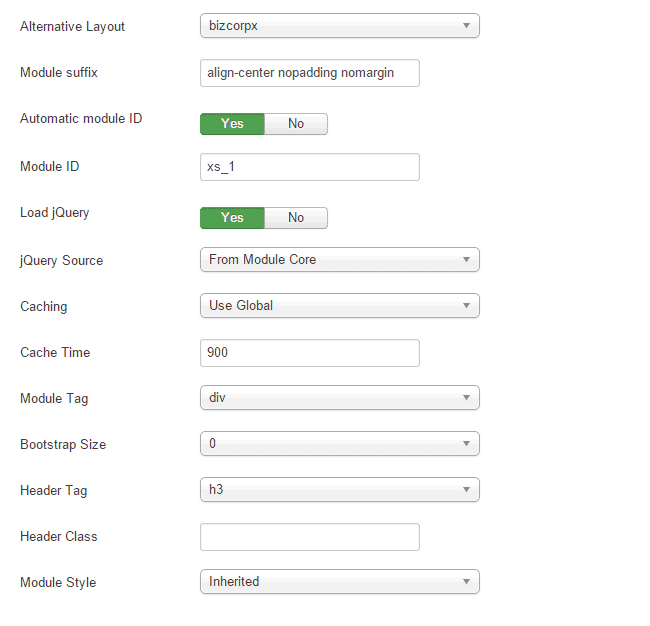Click the Header Tag dropdown arrow
Viewport: 650px width, 626px height.
[x=466, y=490]
